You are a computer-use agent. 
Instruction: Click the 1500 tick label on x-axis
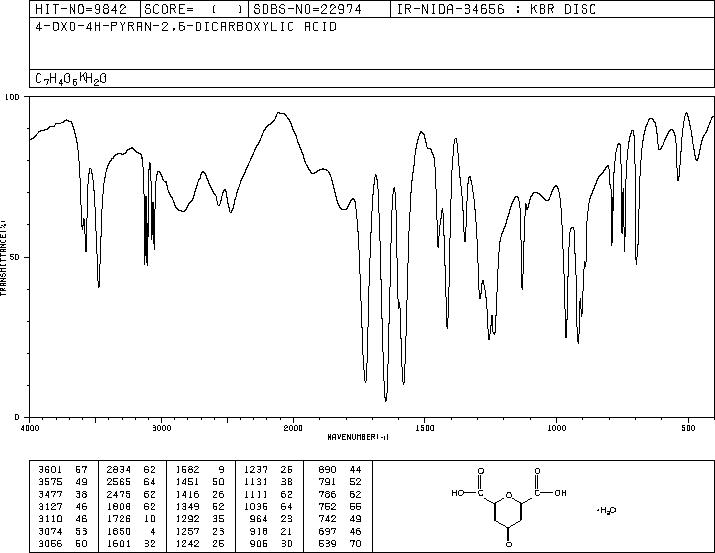click(x=424, y=428)
